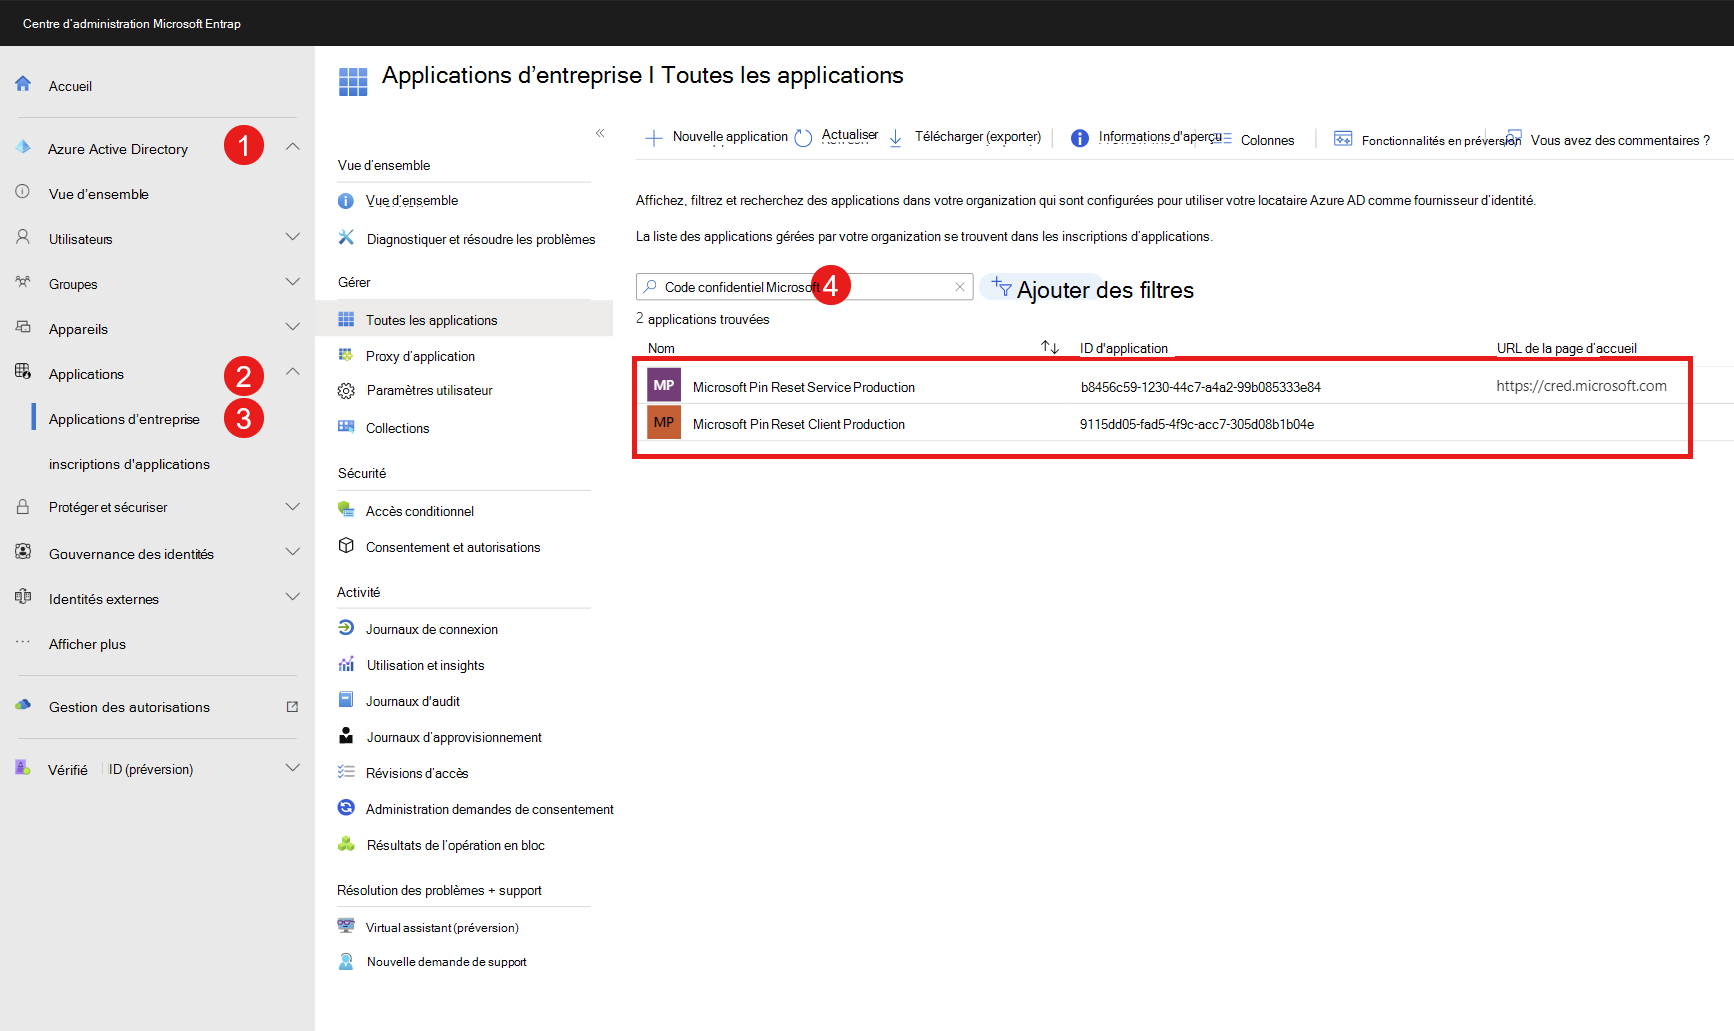The image size is (1734, 1031).
Task: Collapse the Applications section chevron
Action: 293,372
